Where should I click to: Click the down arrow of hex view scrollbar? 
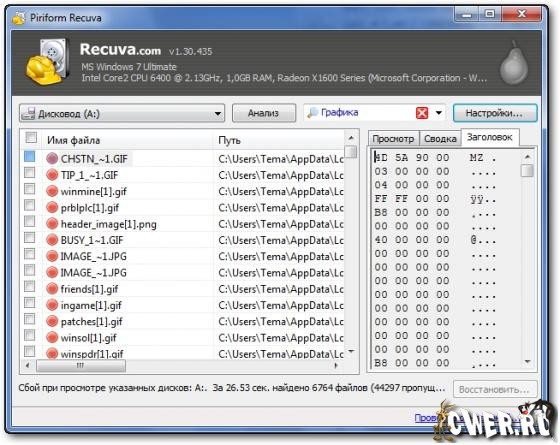click(528, 362)
